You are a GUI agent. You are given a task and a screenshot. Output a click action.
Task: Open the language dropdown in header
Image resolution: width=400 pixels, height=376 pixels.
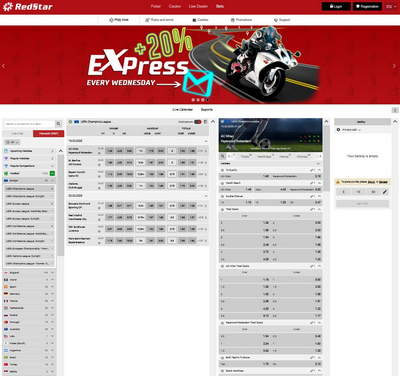pos(390,6)
